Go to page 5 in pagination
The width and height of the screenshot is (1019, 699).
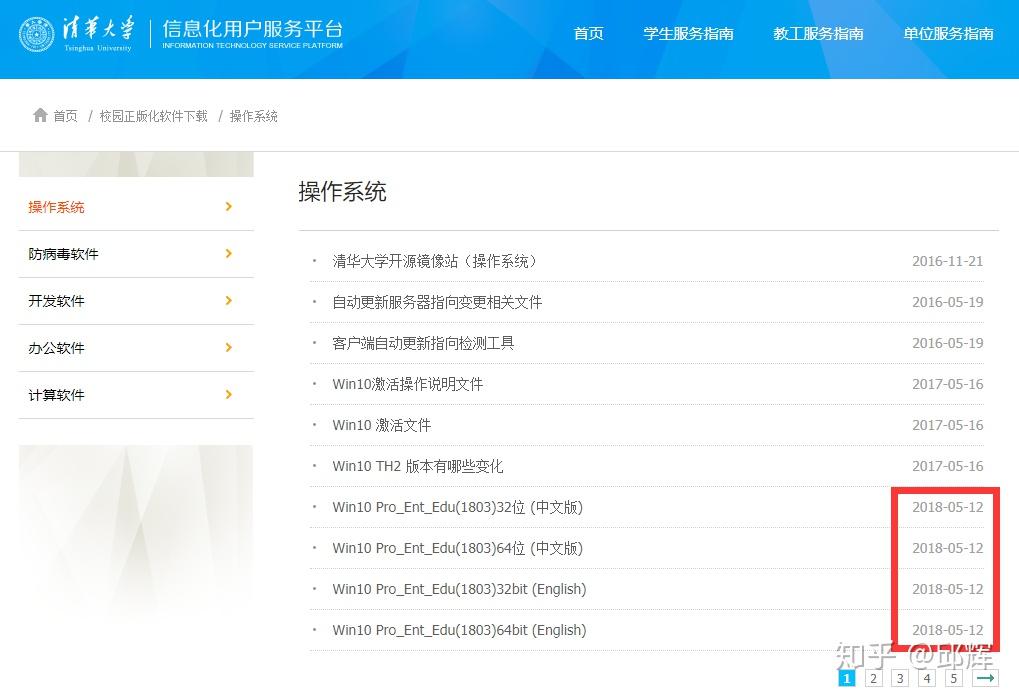pyautogui.click(x=953, y=678)
